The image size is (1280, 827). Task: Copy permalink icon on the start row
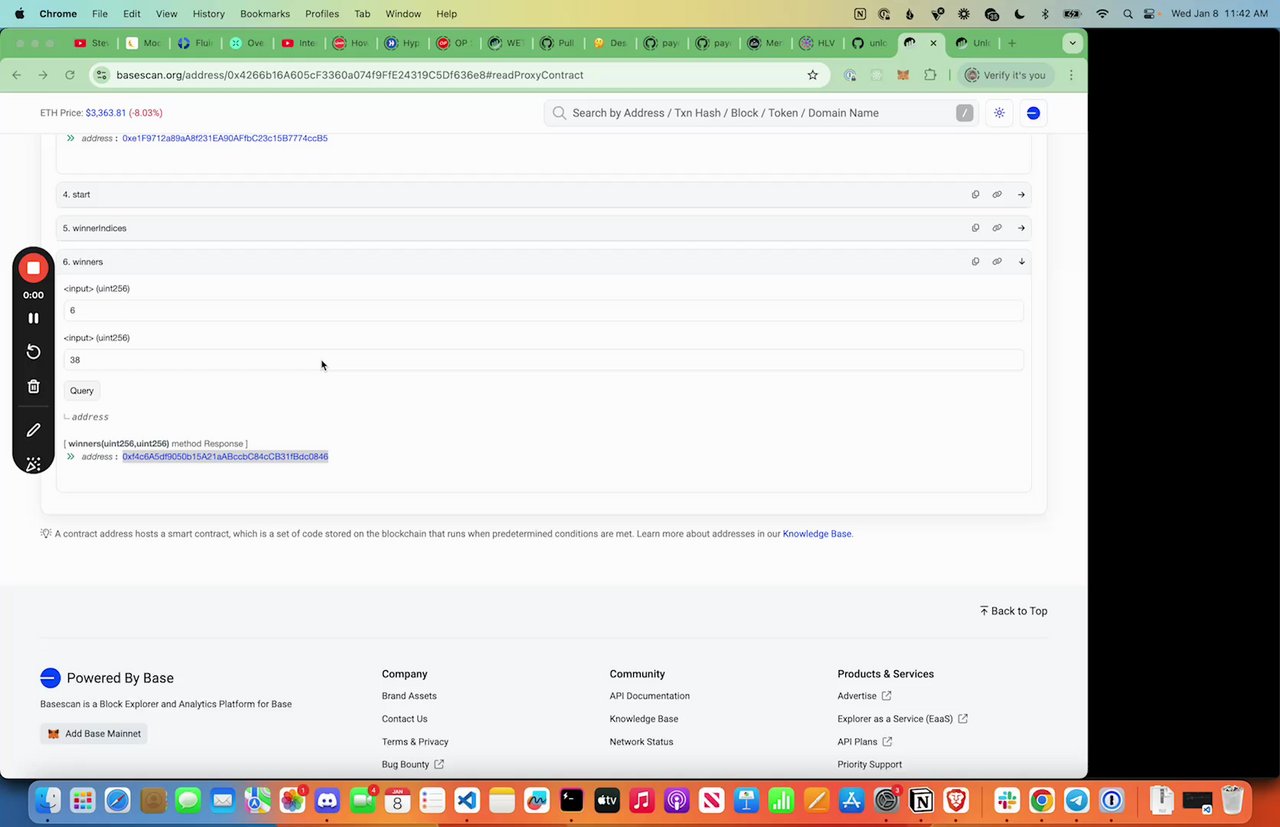pyautogui.click(x=997, y=195)
